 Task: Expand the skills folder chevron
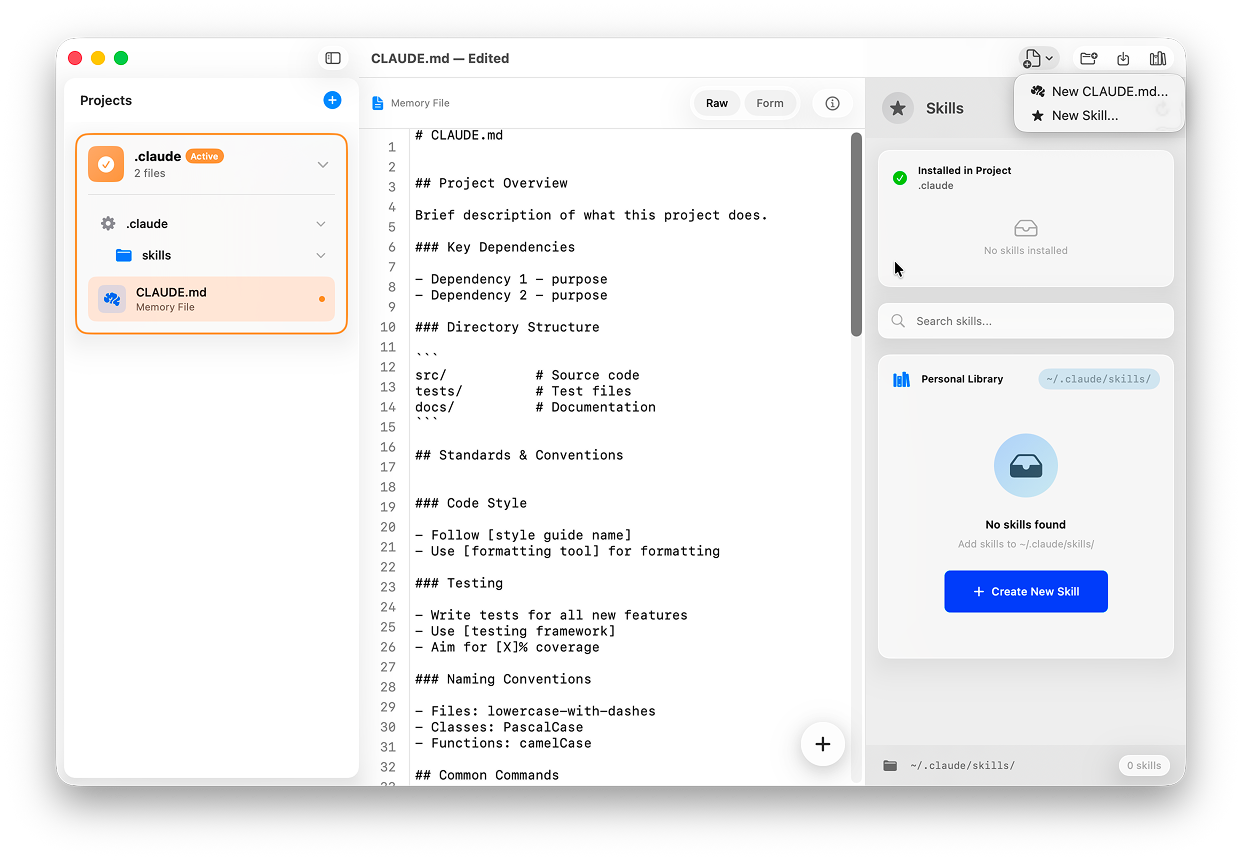coord(321,255)
